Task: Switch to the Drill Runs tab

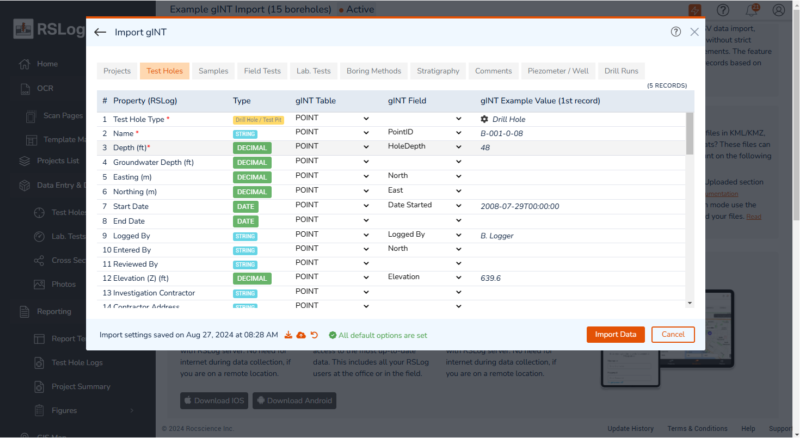Action: pos(621,71)
